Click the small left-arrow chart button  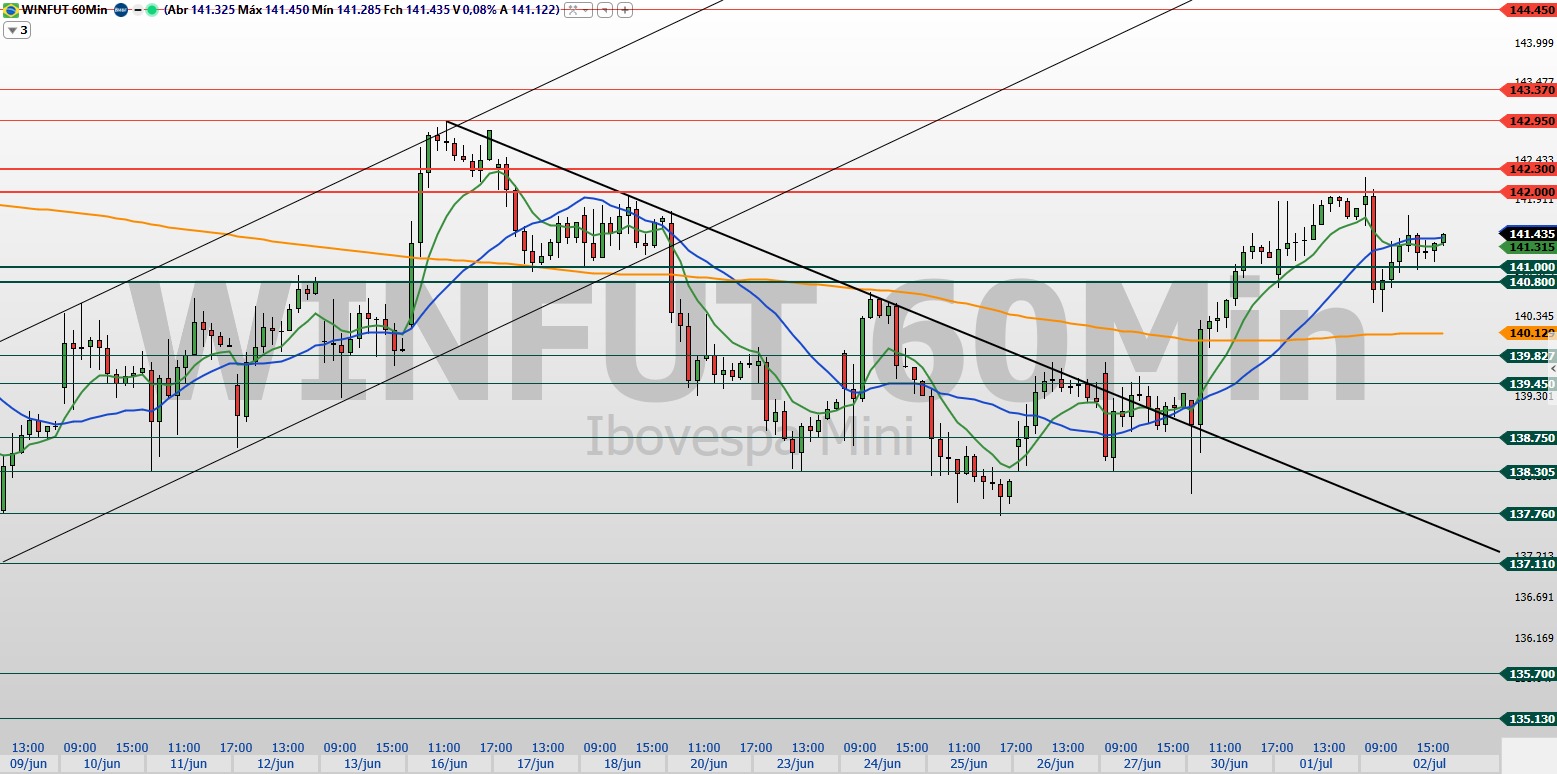606,10
